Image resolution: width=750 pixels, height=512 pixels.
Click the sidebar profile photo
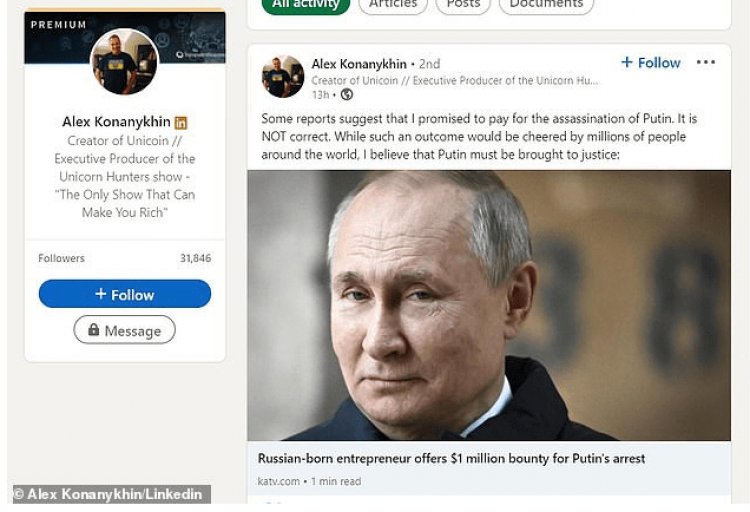[125, 62]
